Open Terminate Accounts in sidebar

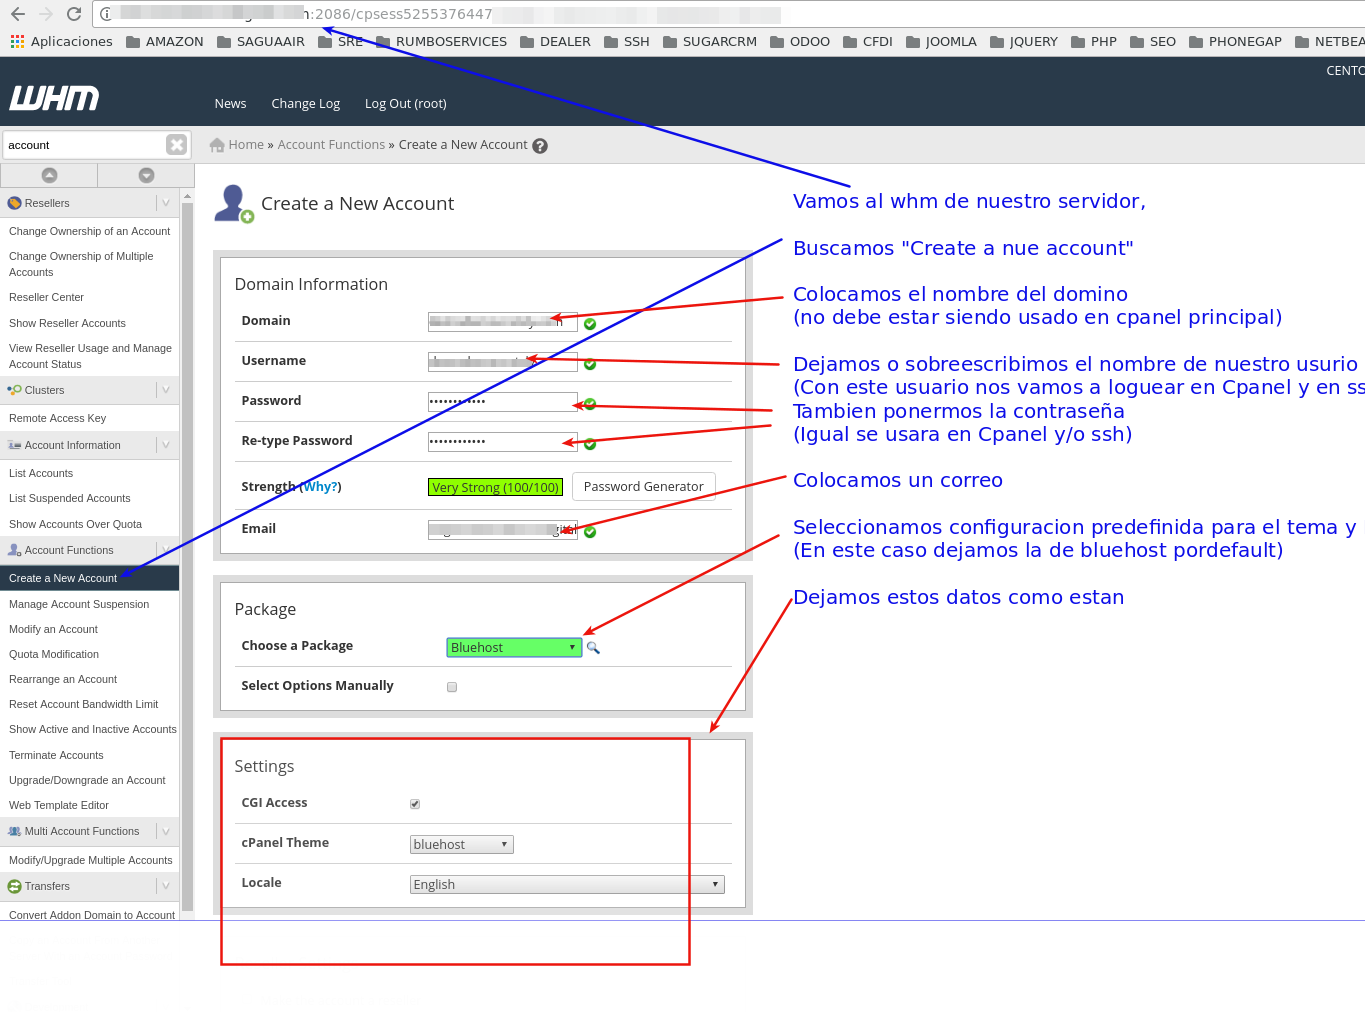tap(56, 755)
